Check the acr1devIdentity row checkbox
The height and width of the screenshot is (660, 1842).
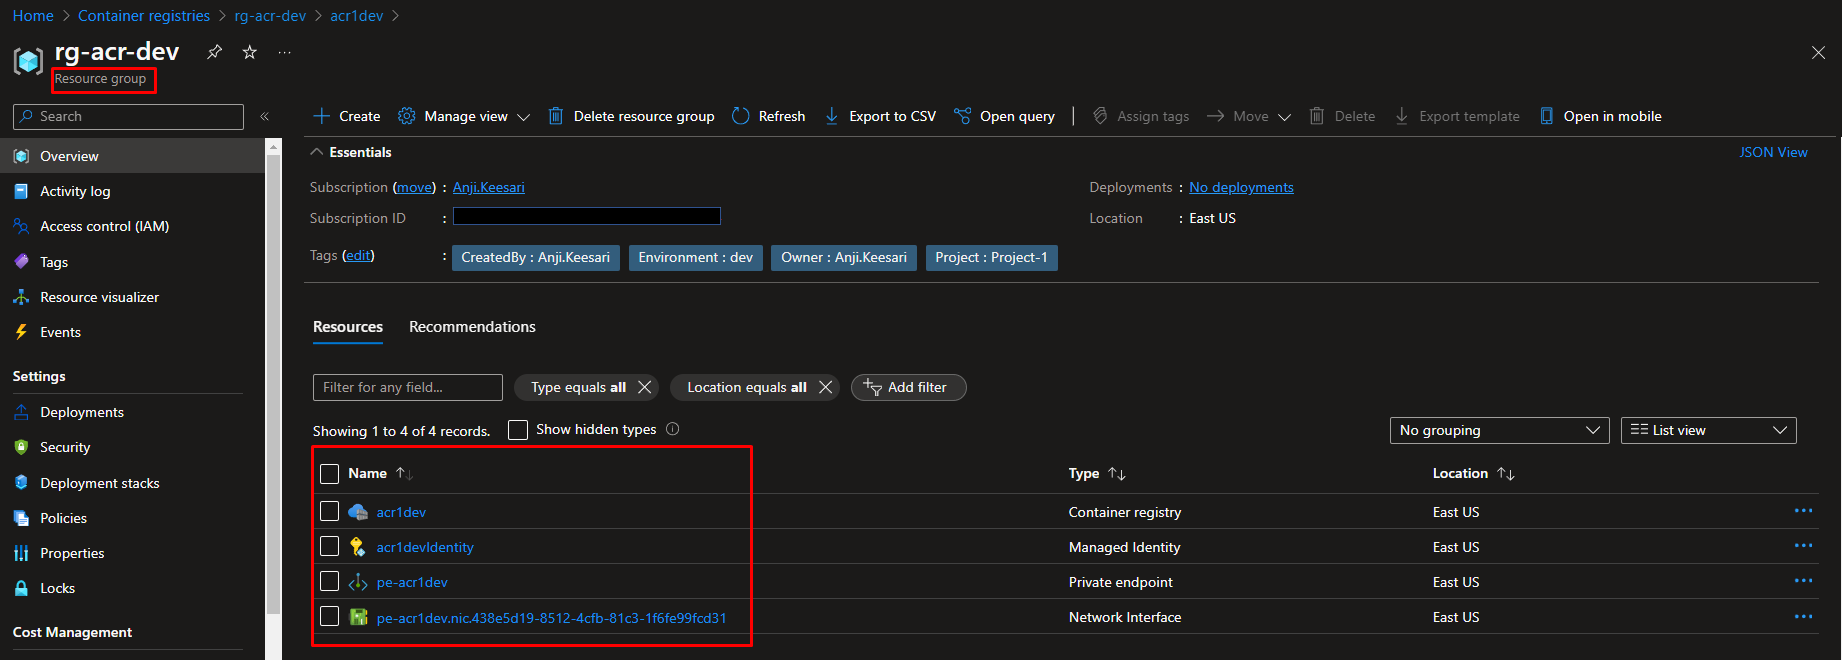tap(330, 546)
